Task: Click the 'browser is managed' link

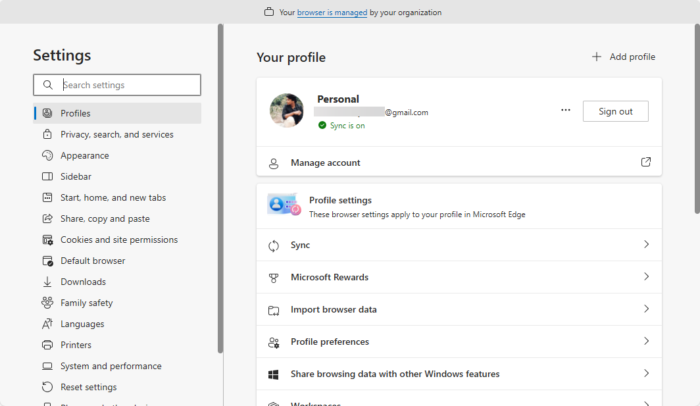Action: 330,13
